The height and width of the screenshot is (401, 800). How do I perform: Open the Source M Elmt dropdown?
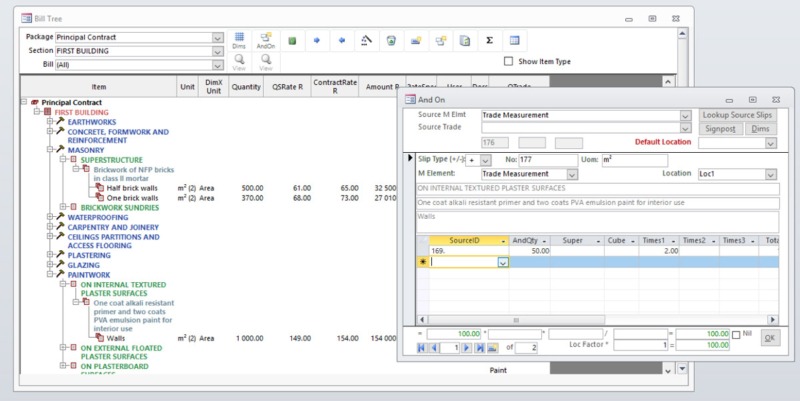pos(685,116)
